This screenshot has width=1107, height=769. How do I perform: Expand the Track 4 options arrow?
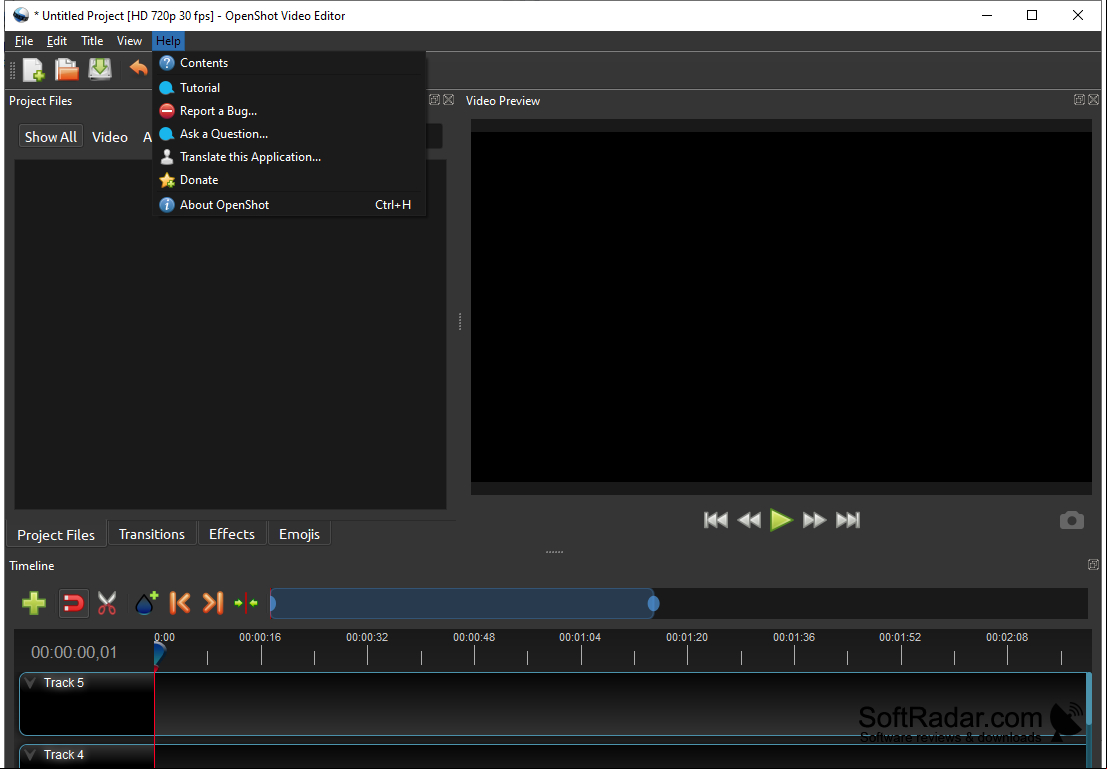click(30, 755)
